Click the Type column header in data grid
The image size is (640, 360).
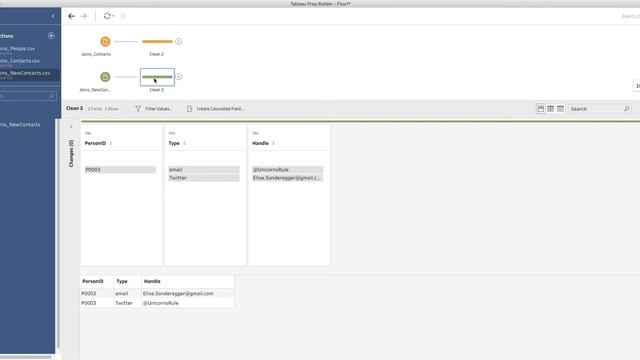pos(127,282)
